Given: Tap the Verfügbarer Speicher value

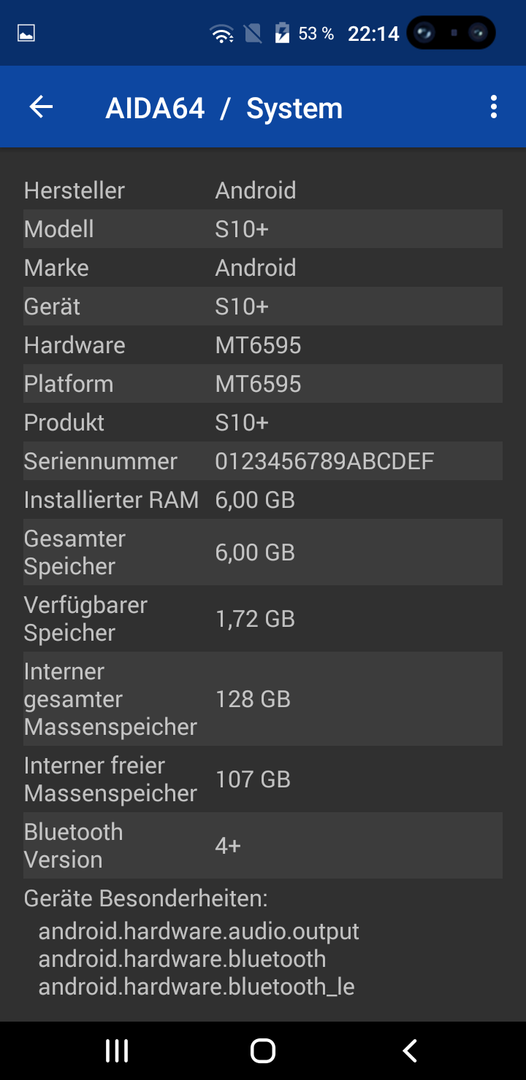Looking at the screenshot, I should 255,619.
